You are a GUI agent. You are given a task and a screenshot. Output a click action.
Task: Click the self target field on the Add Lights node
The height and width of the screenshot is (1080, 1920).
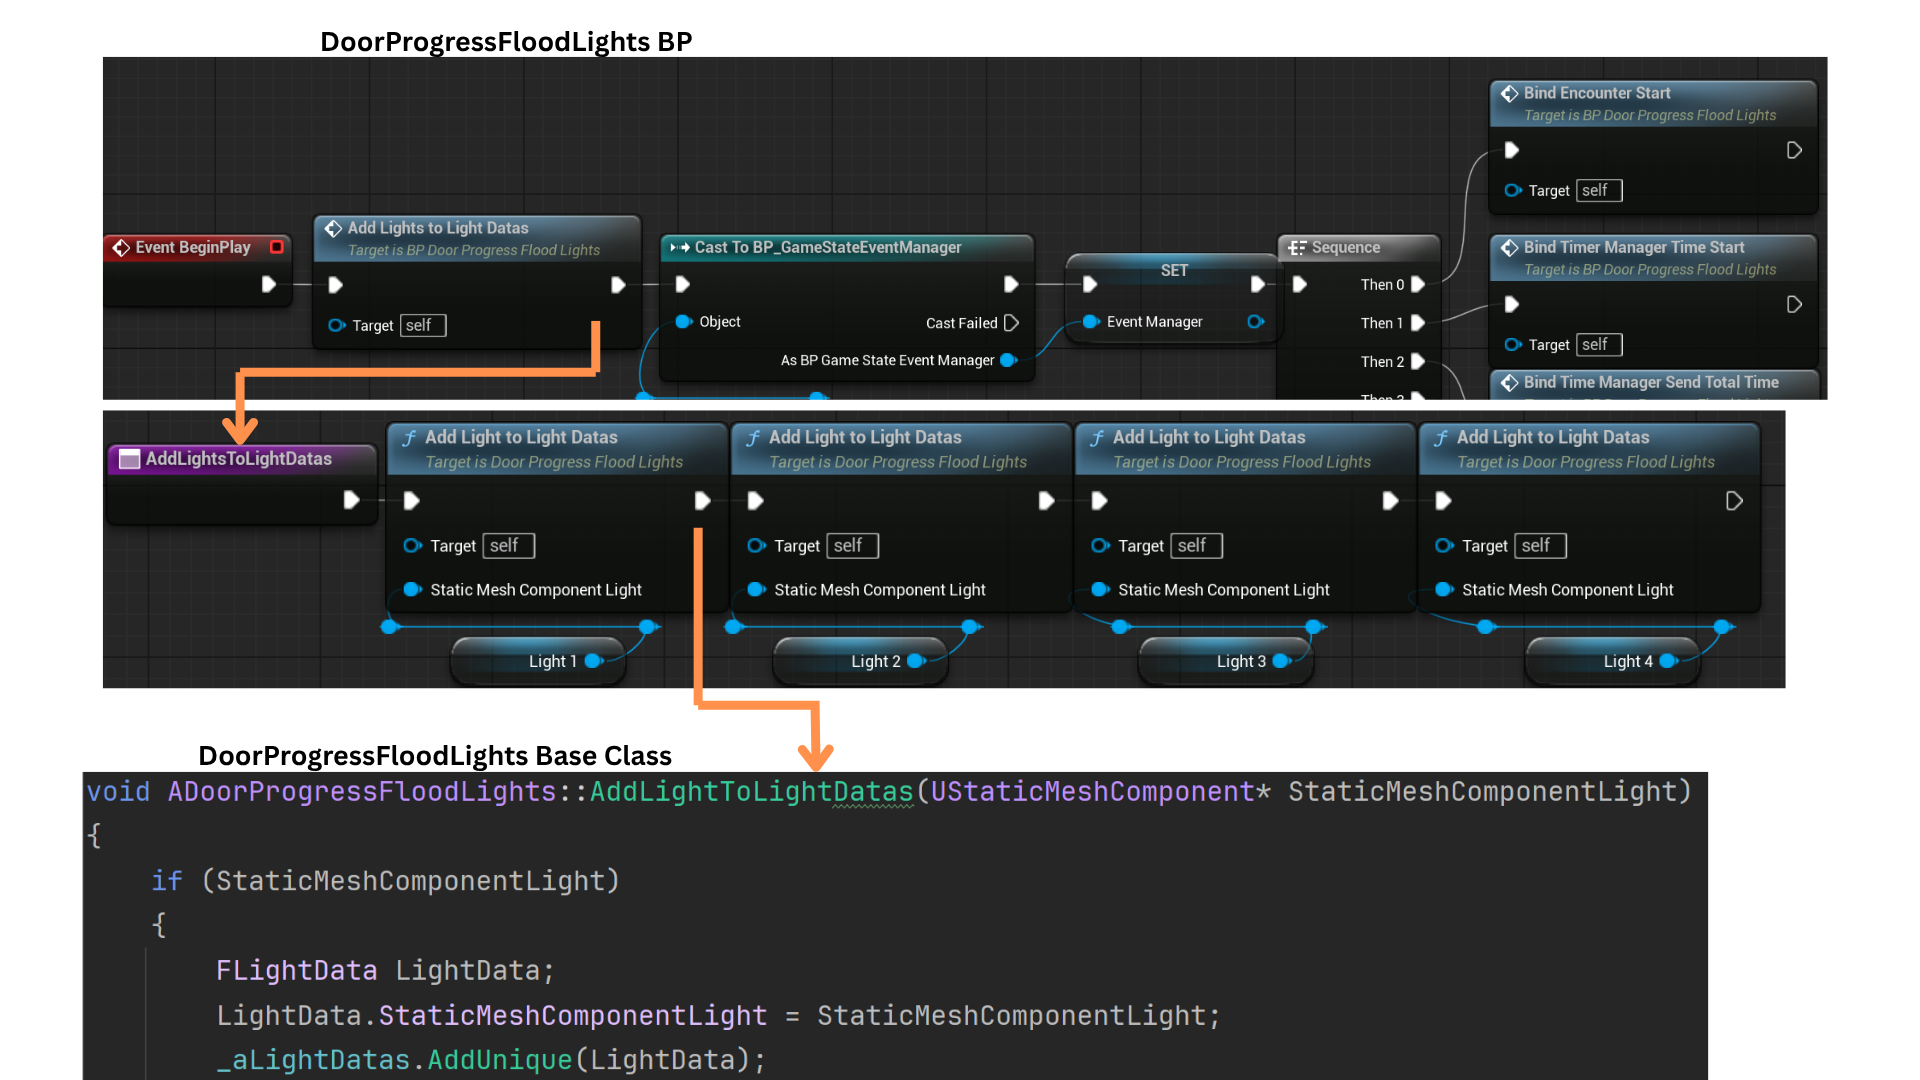click(x=422, y=325)
